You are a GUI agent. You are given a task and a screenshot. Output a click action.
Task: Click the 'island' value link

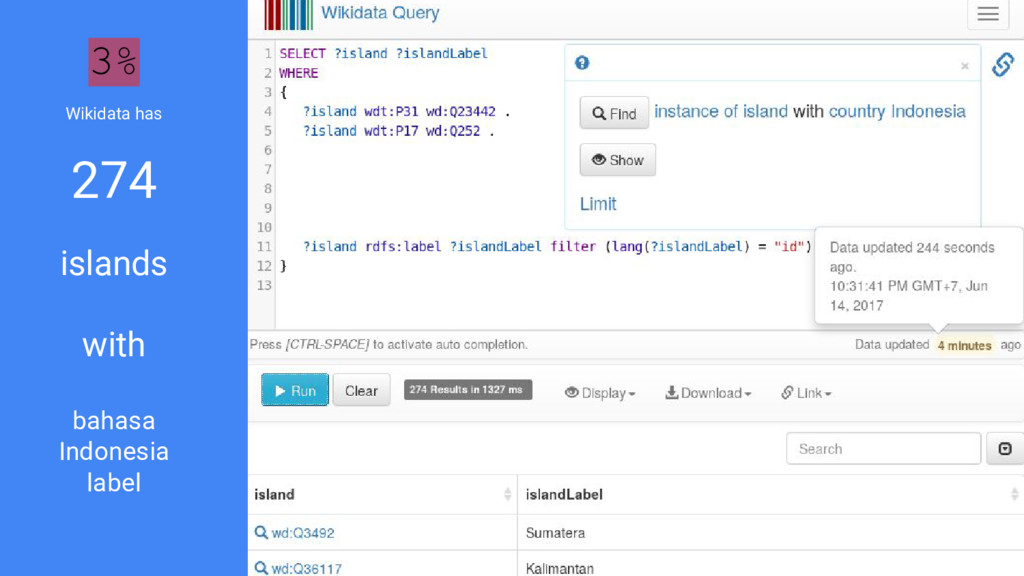tap(765, 112)
